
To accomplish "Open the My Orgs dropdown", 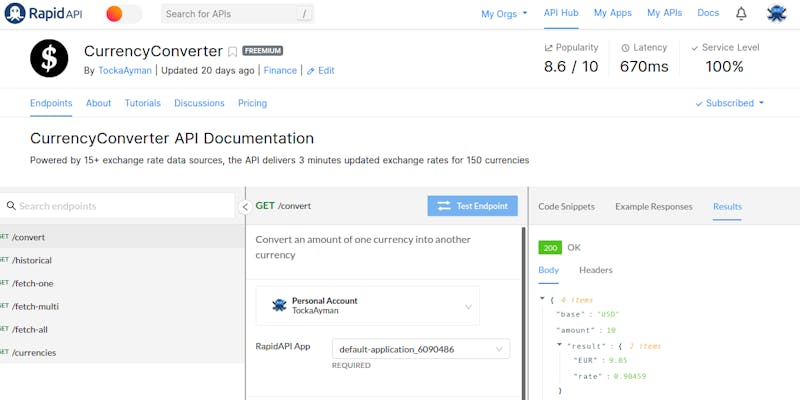I will tap(504, 14).
